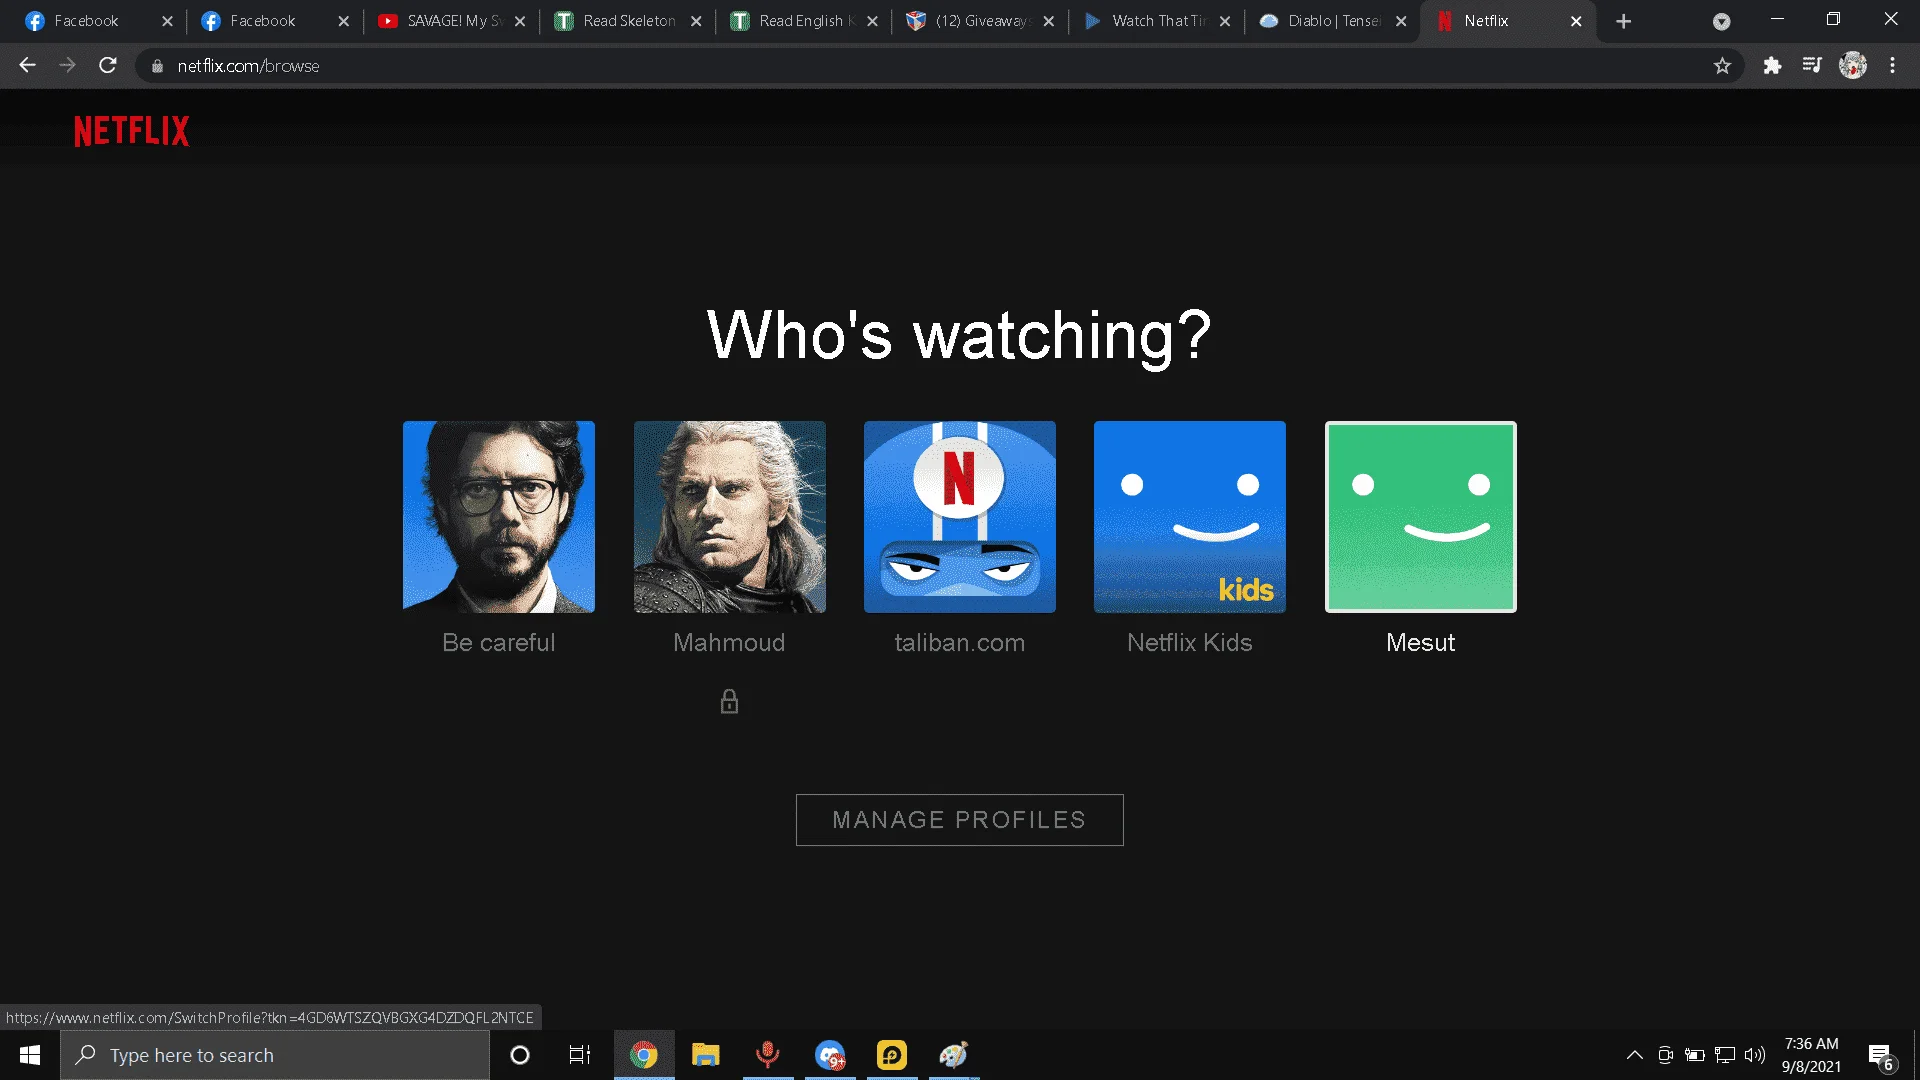The width and height of the screenshot is (1920, 1080).
Task: Reload the Netflix page
Action: [108, 66]
